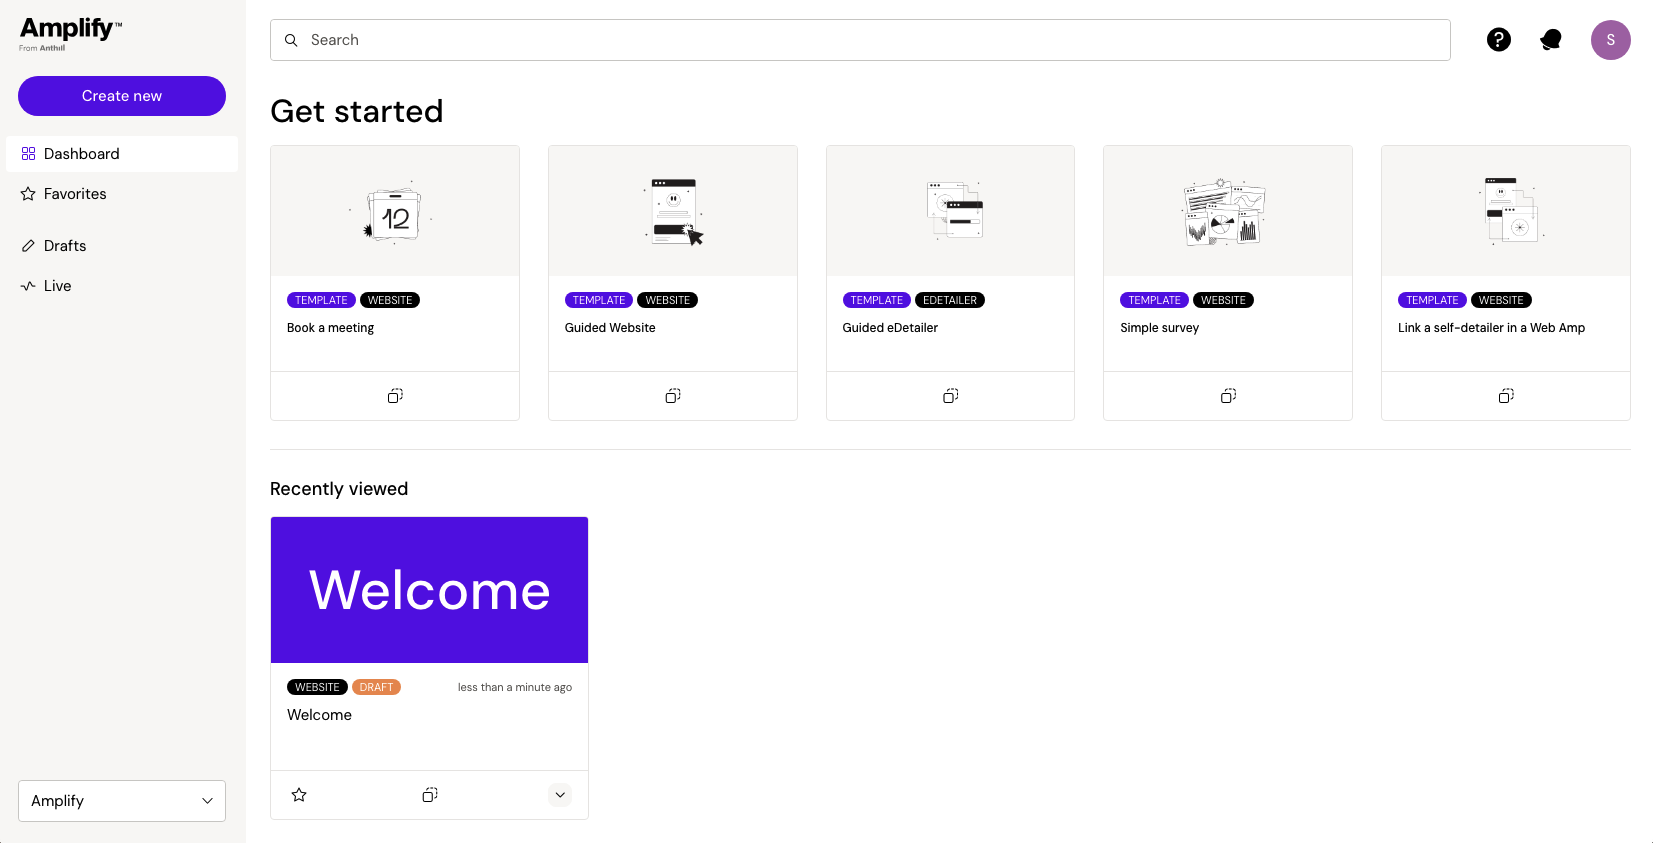Open the notifications bell icon
The width and height of the screenshot is (1653, 843).
tap(1551, 40)
